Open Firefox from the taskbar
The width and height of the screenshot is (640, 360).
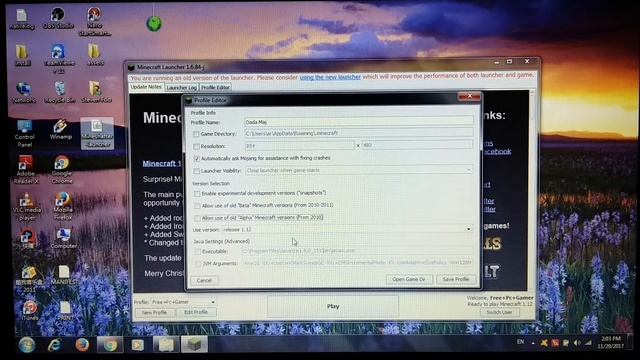coord(82,345)
